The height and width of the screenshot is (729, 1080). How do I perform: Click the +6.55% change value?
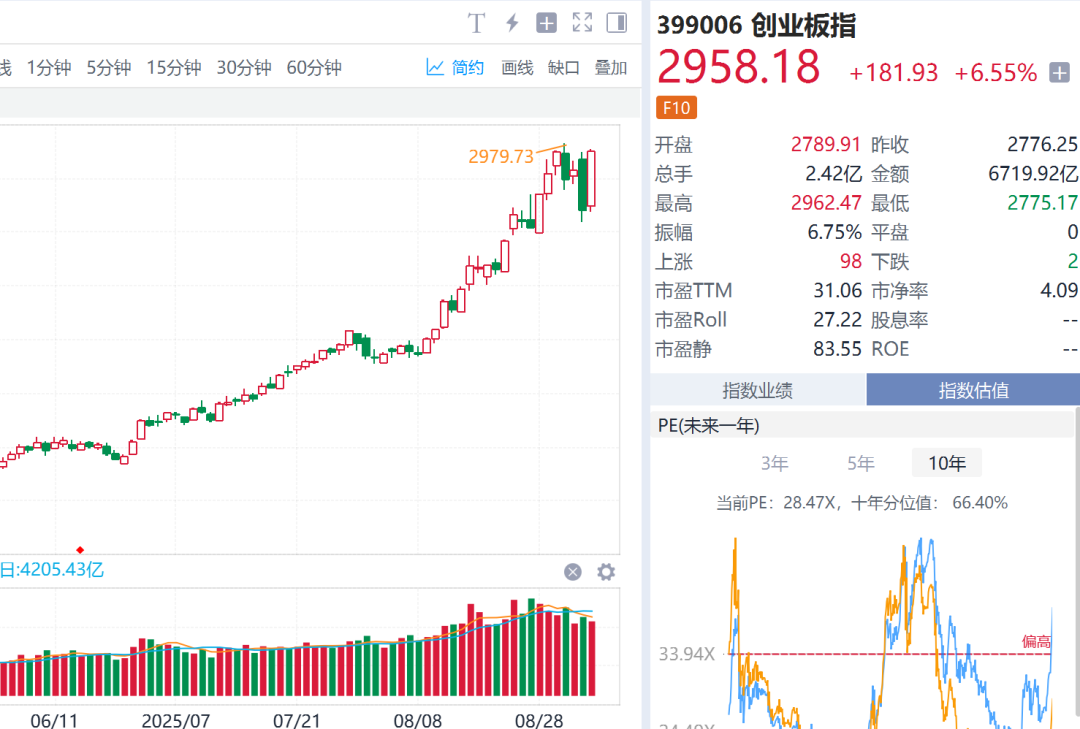coord(995,72)
